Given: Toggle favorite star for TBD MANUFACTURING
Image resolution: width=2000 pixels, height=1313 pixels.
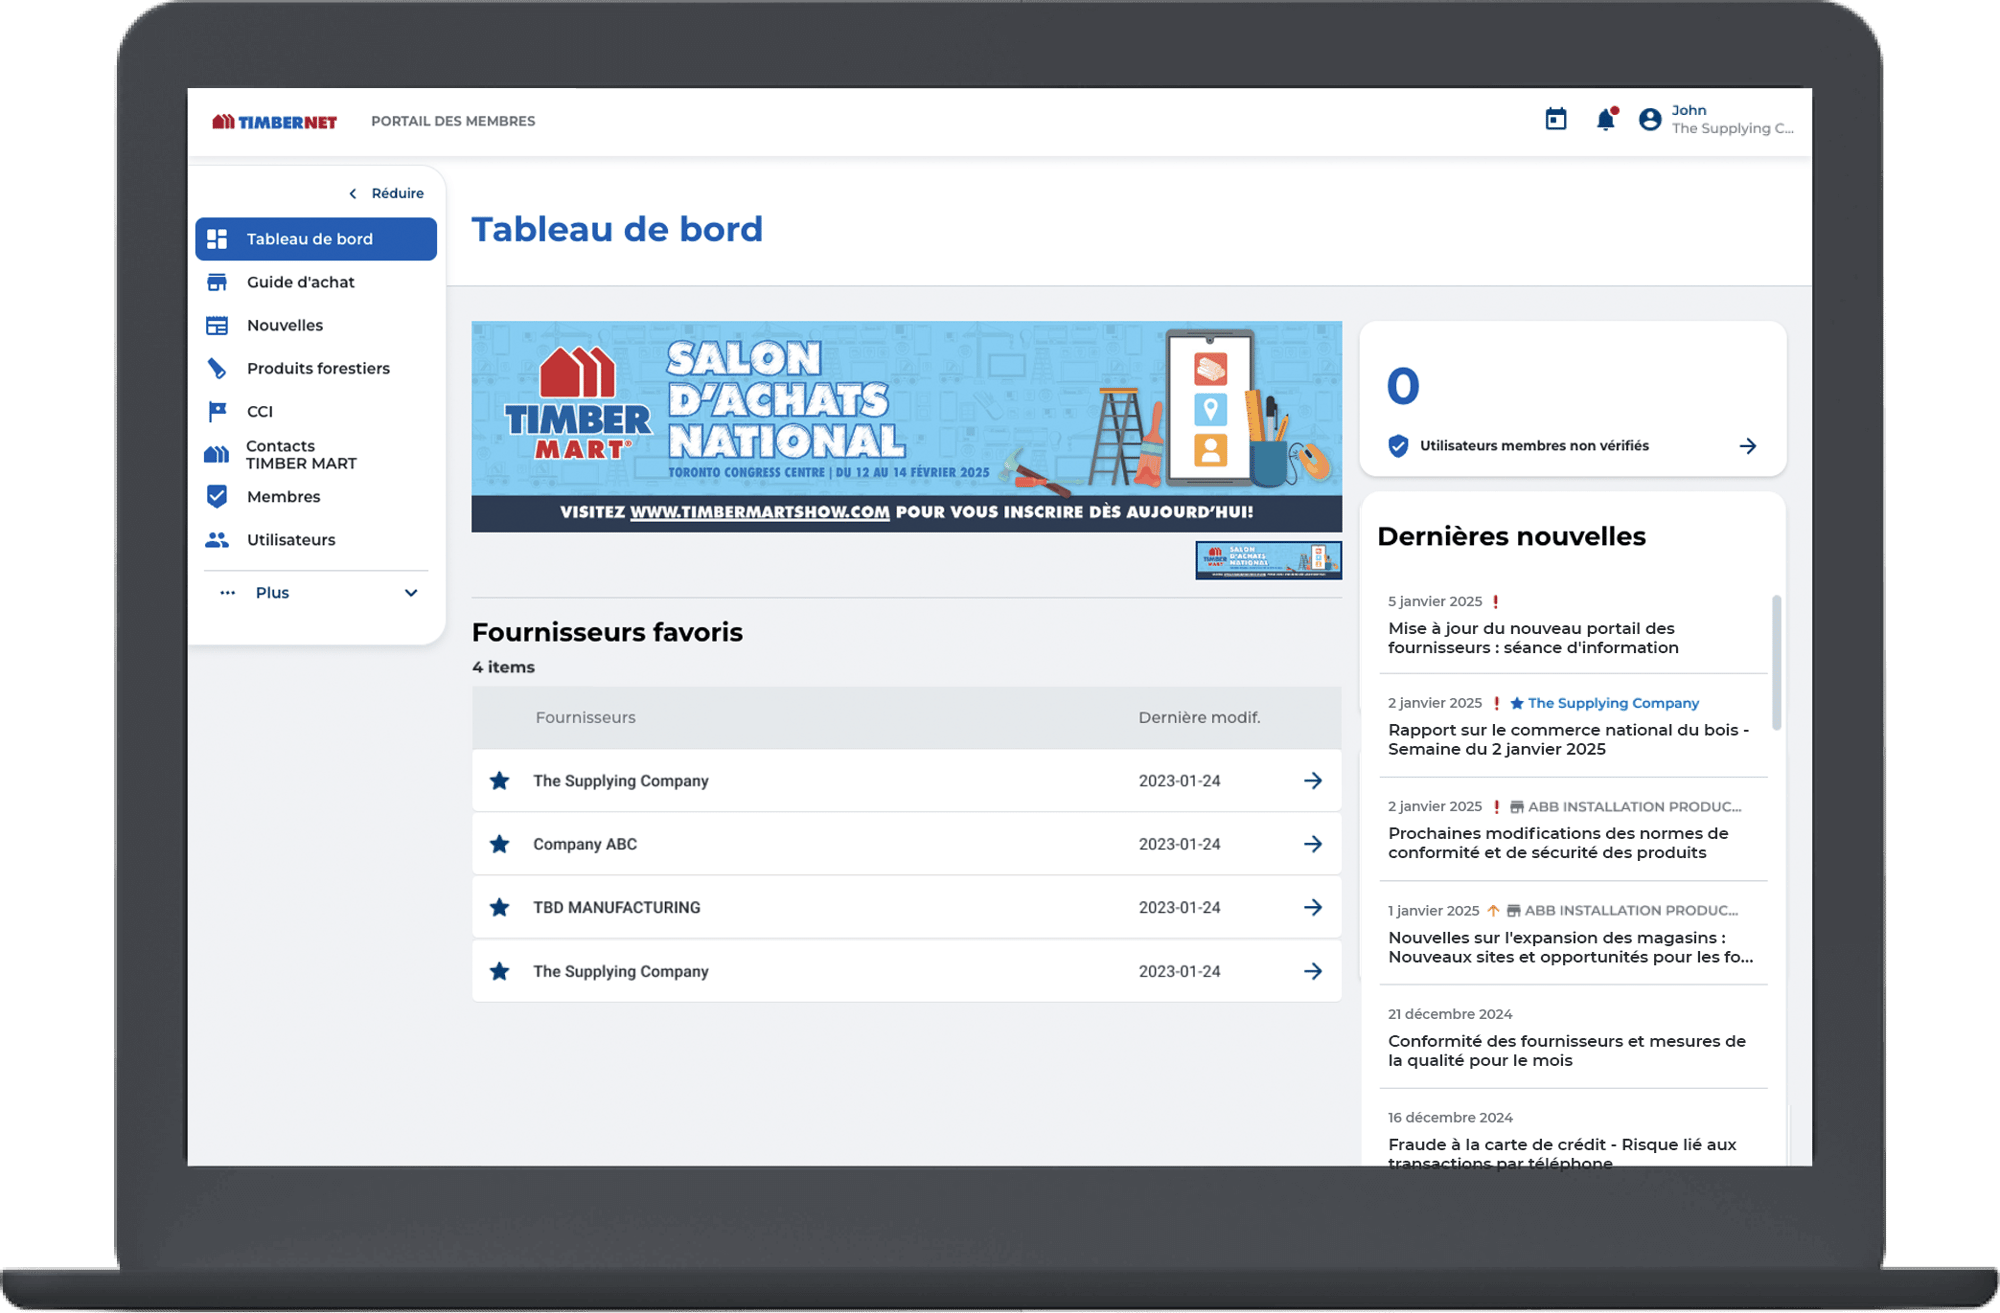Looking at the screenshot, I should tap(500, 908).
